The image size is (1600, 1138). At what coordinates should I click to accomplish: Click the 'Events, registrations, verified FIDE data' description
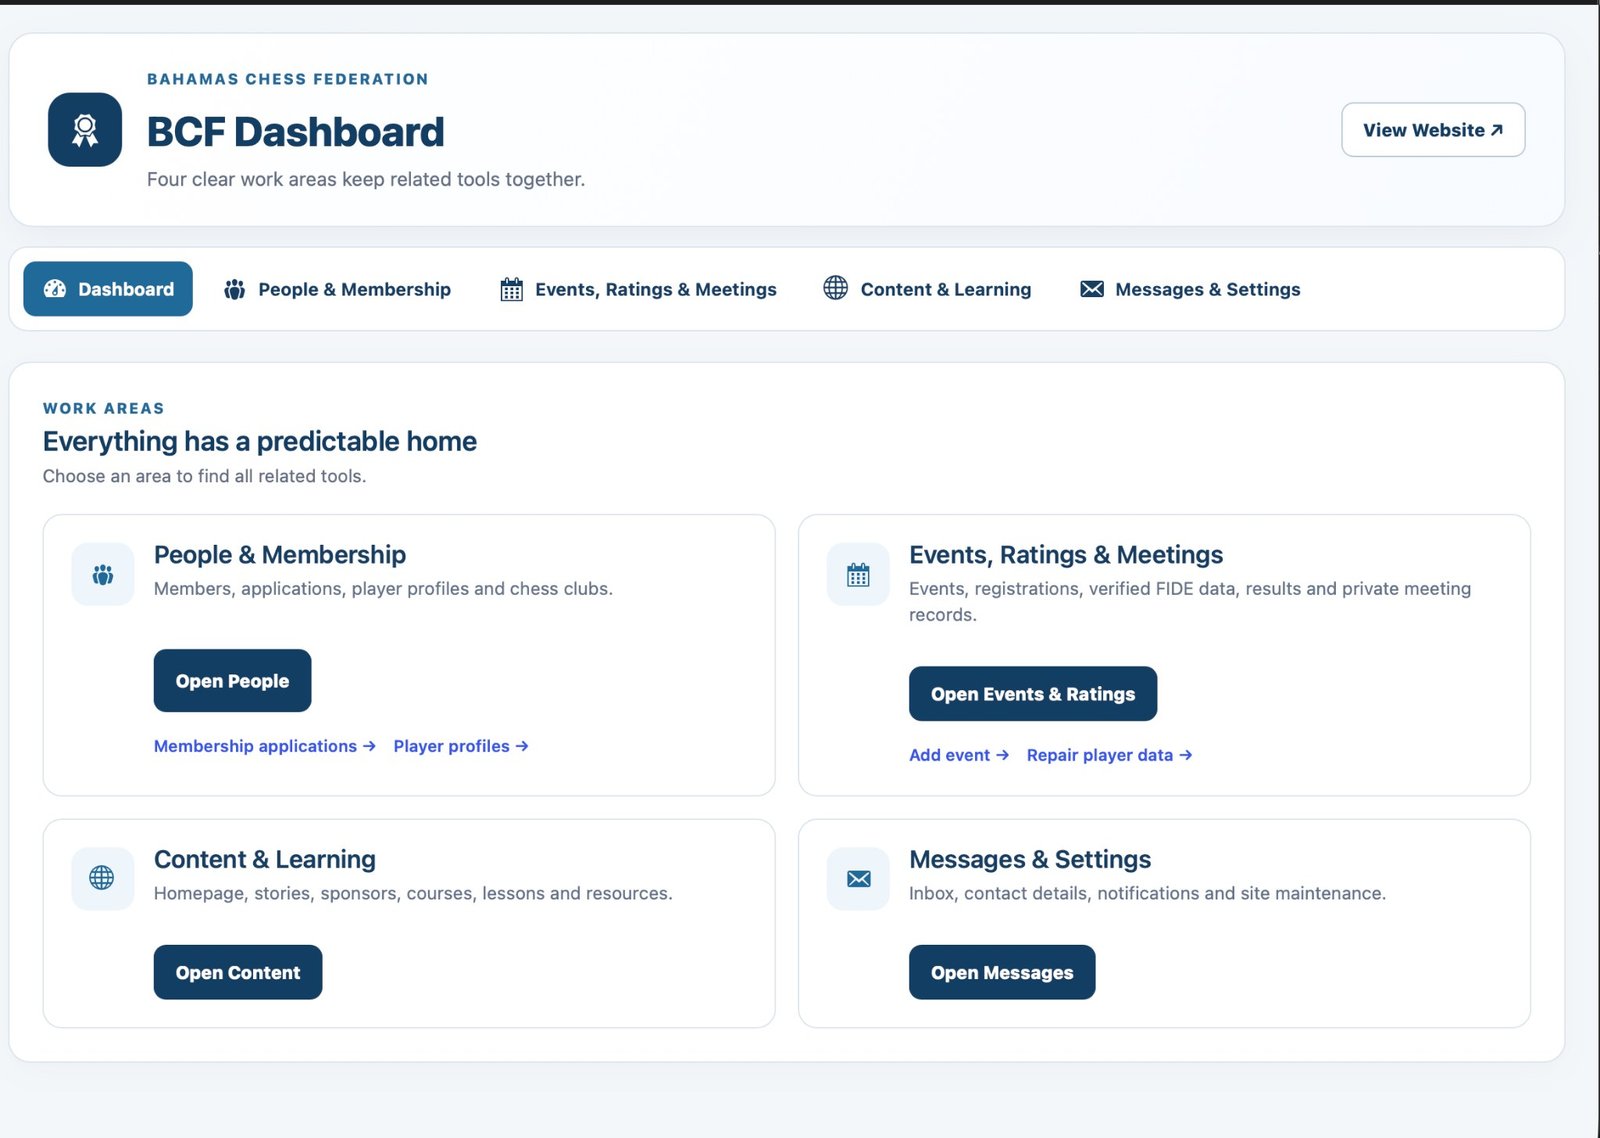1190,602
